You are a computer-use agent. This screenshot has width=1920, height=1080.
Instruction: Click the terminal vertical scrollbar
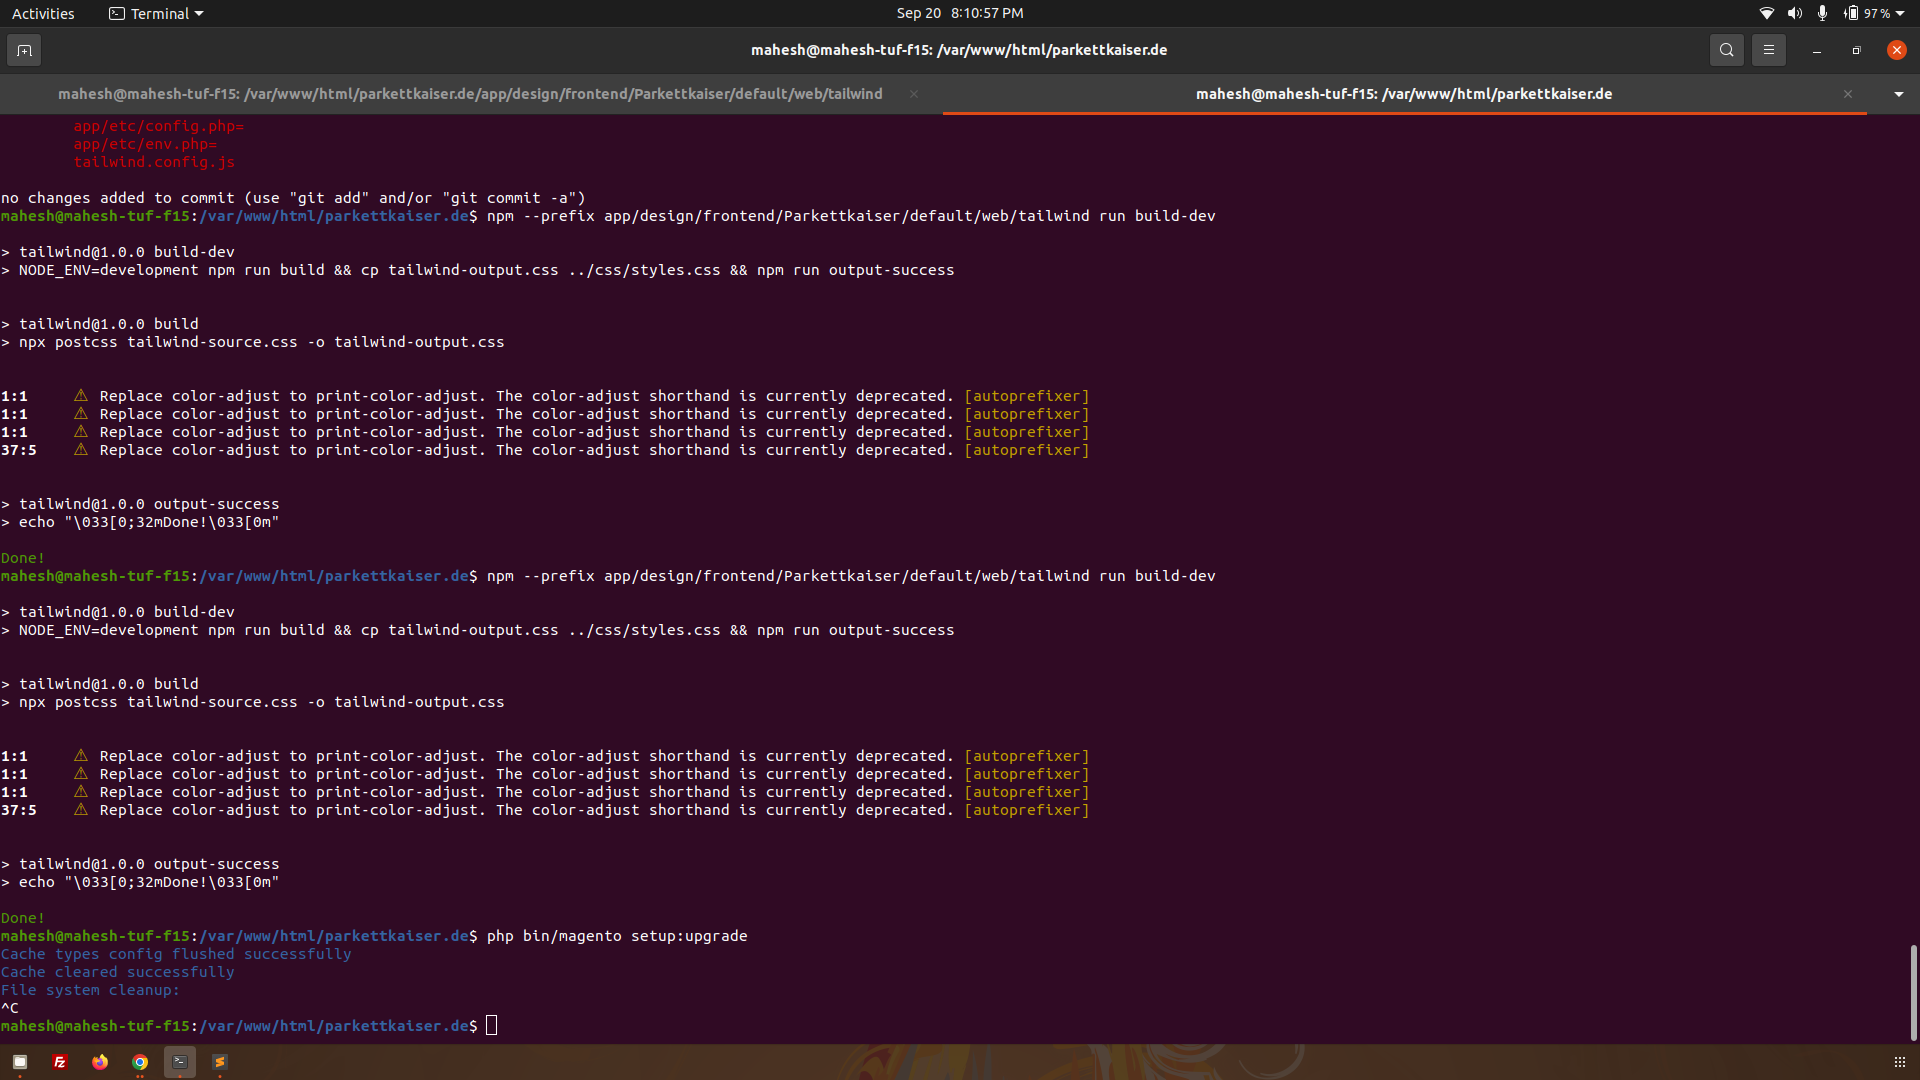(1913, 992)
